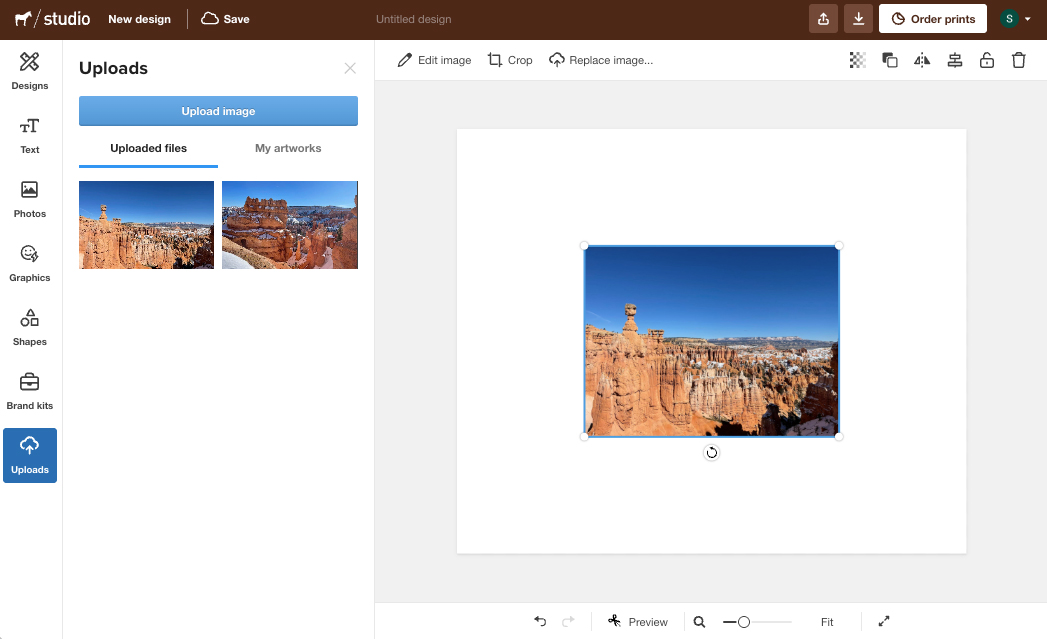Image resolution: width=1047 pixels, height=639 pixels.
Task: Delete the selected image
Action: [x=1019, y=60]
